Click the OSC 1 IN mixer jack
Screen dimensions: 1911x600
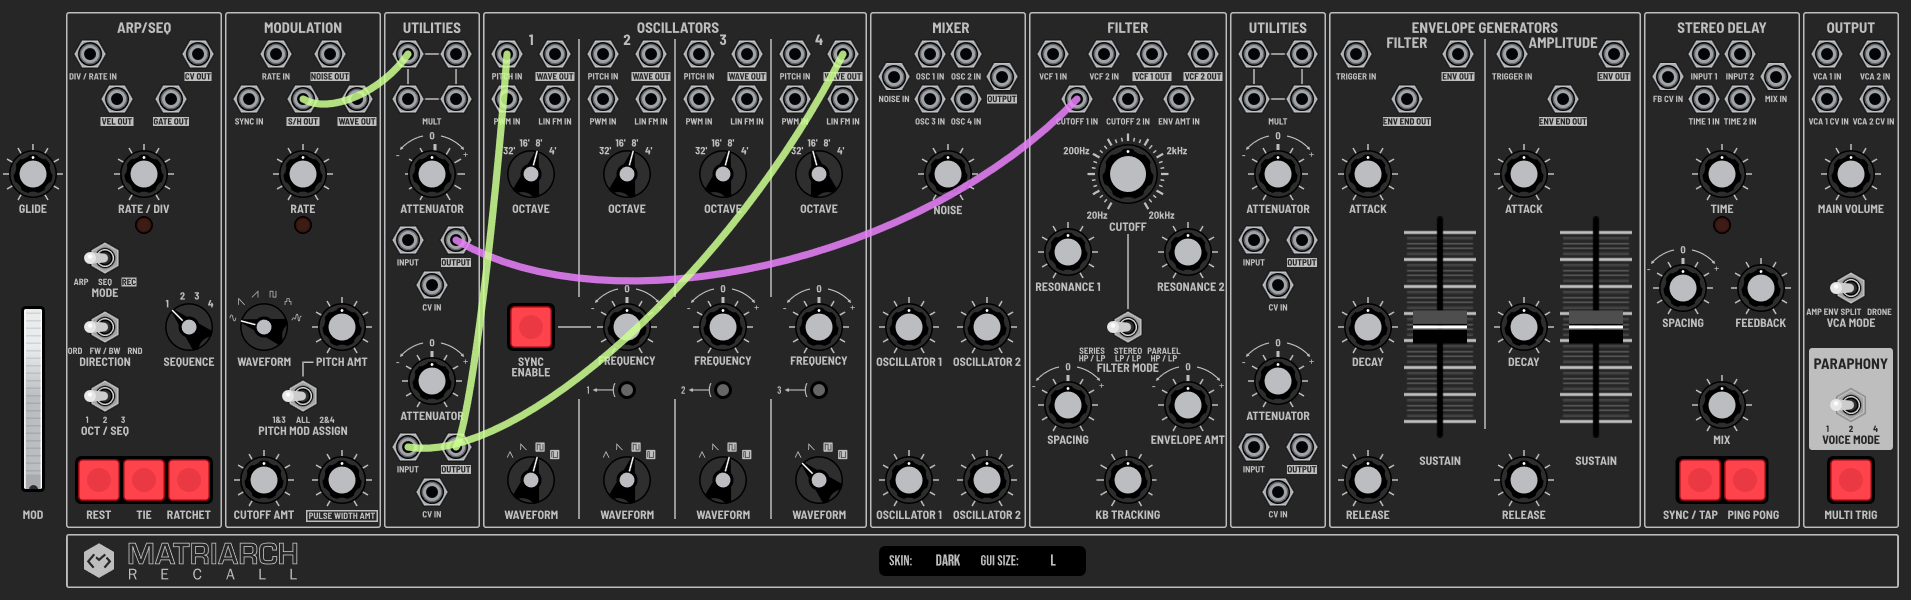930,54
